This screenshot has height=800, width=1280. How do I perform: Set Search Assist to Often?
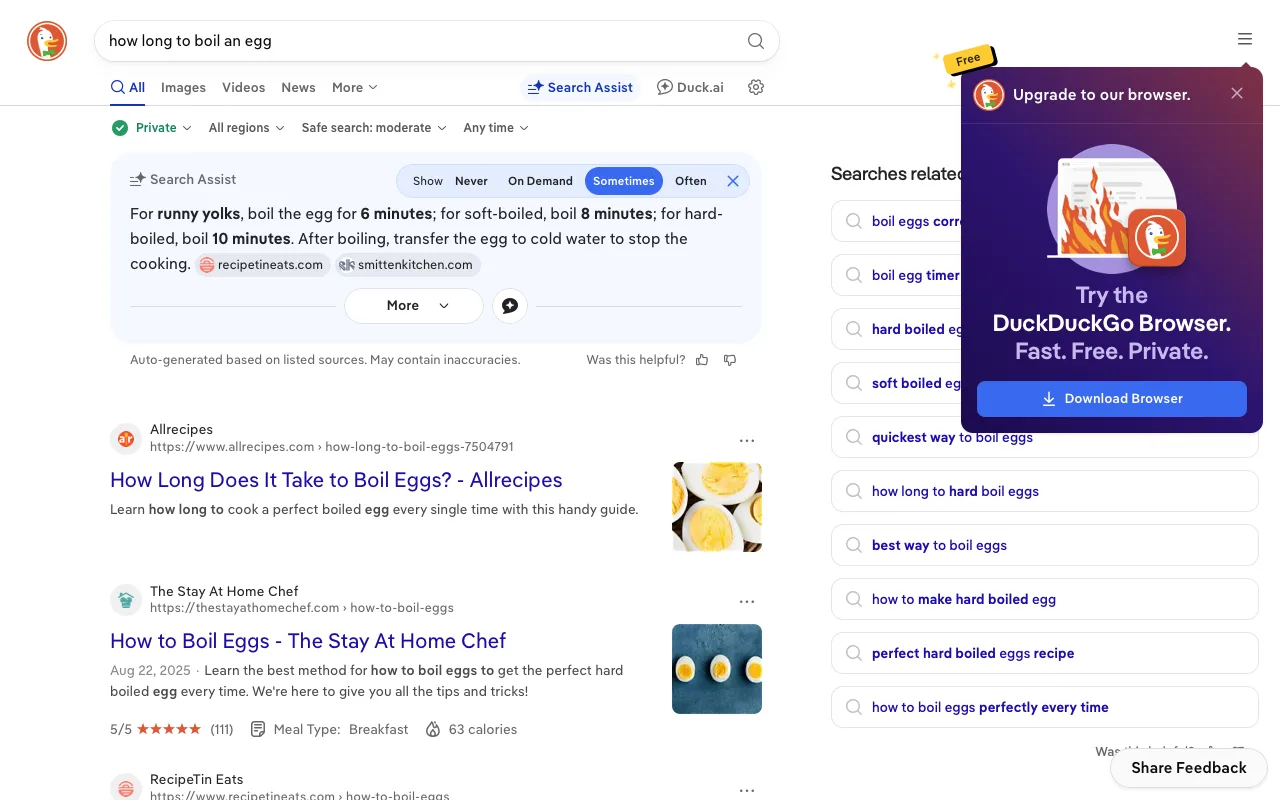coord(691,181)
